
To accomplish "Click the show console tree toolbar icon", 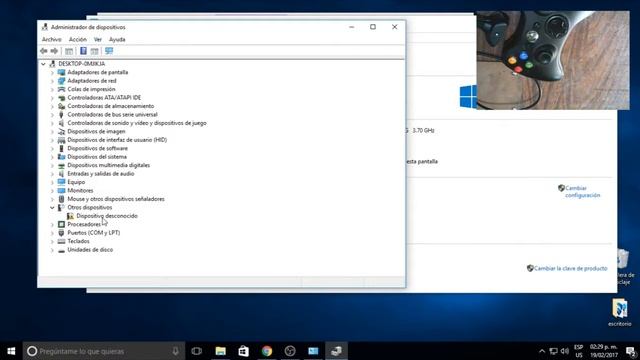I will [69, 51].
